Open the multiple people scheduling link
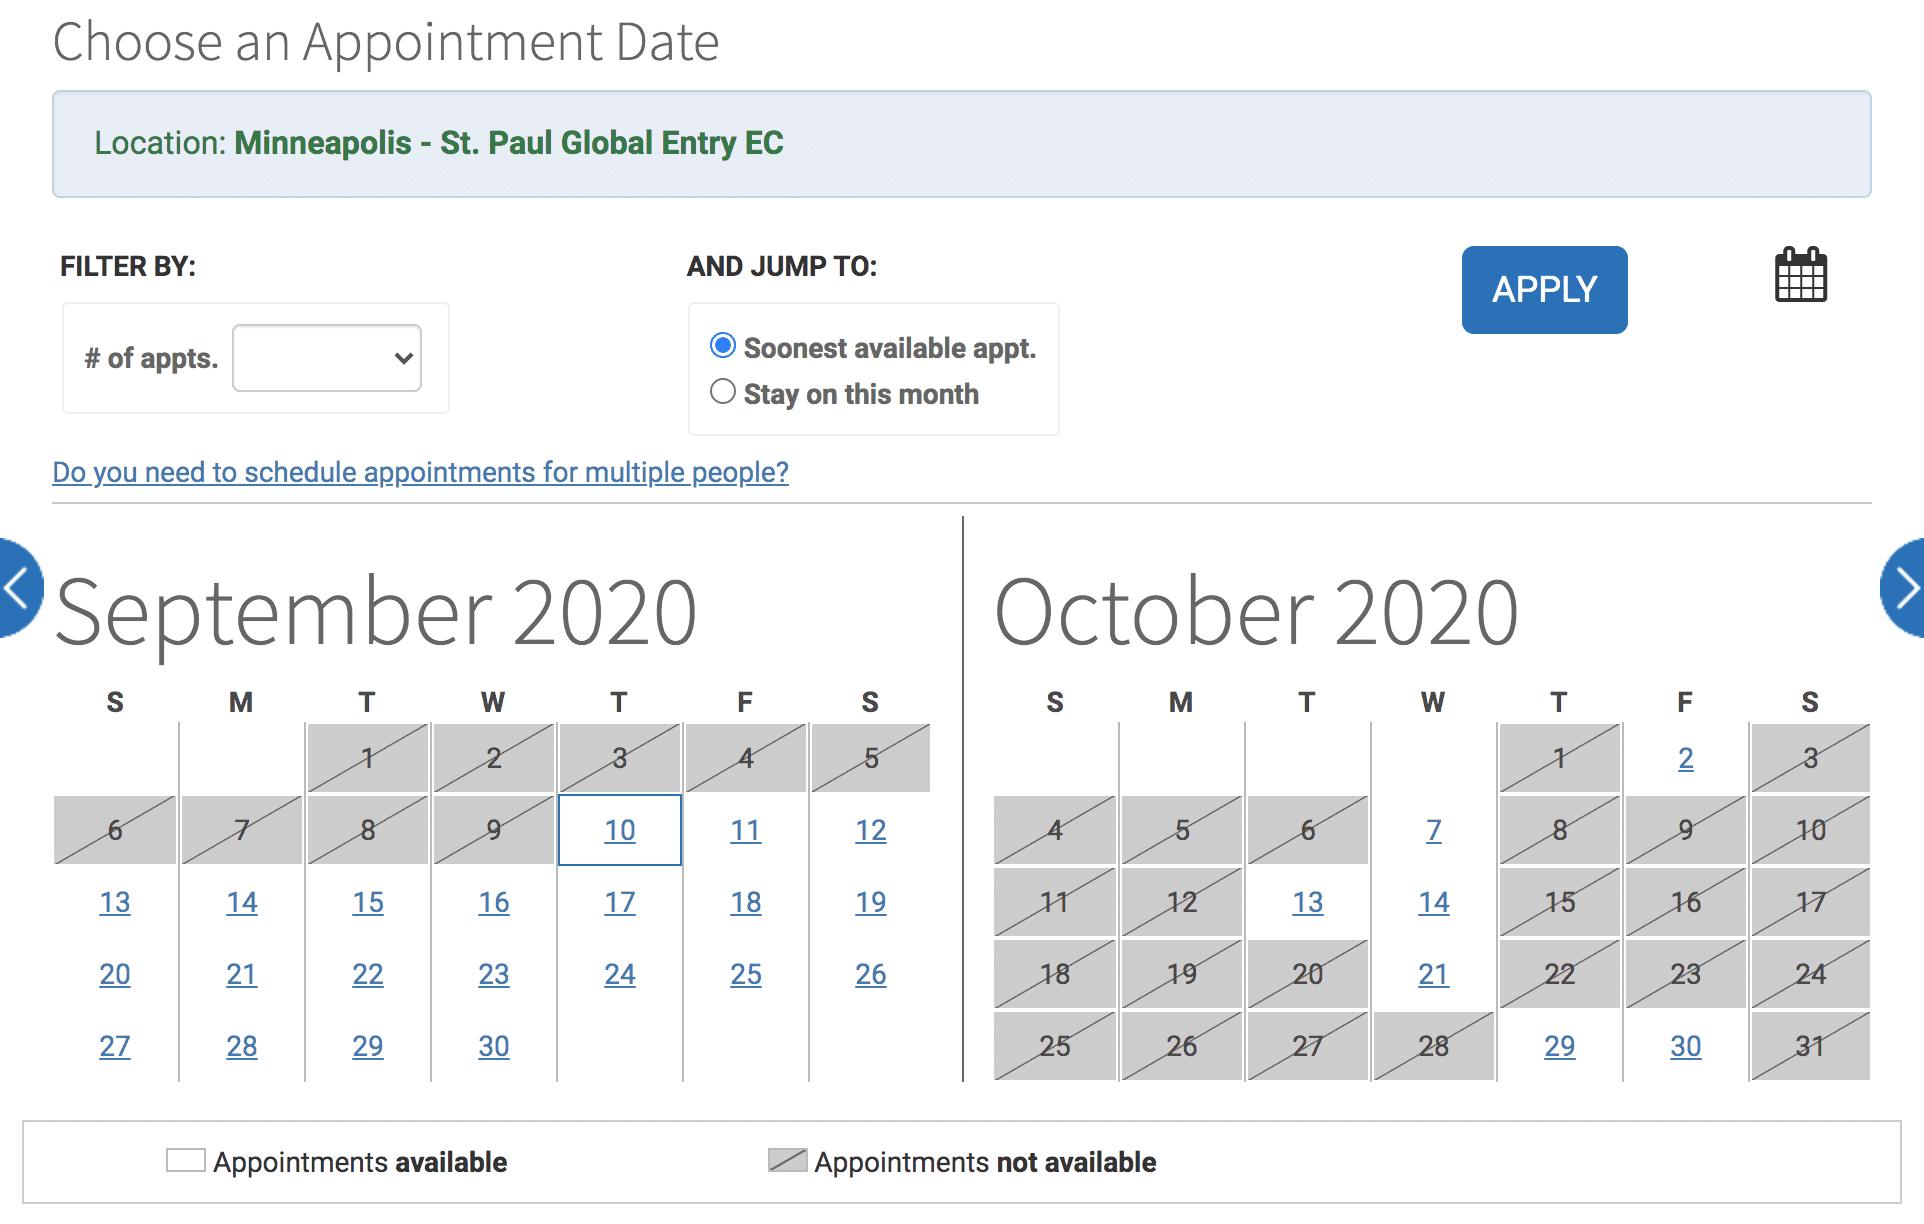The width and height of the screenshot is (1924, 1224). (x=419, y=472)
